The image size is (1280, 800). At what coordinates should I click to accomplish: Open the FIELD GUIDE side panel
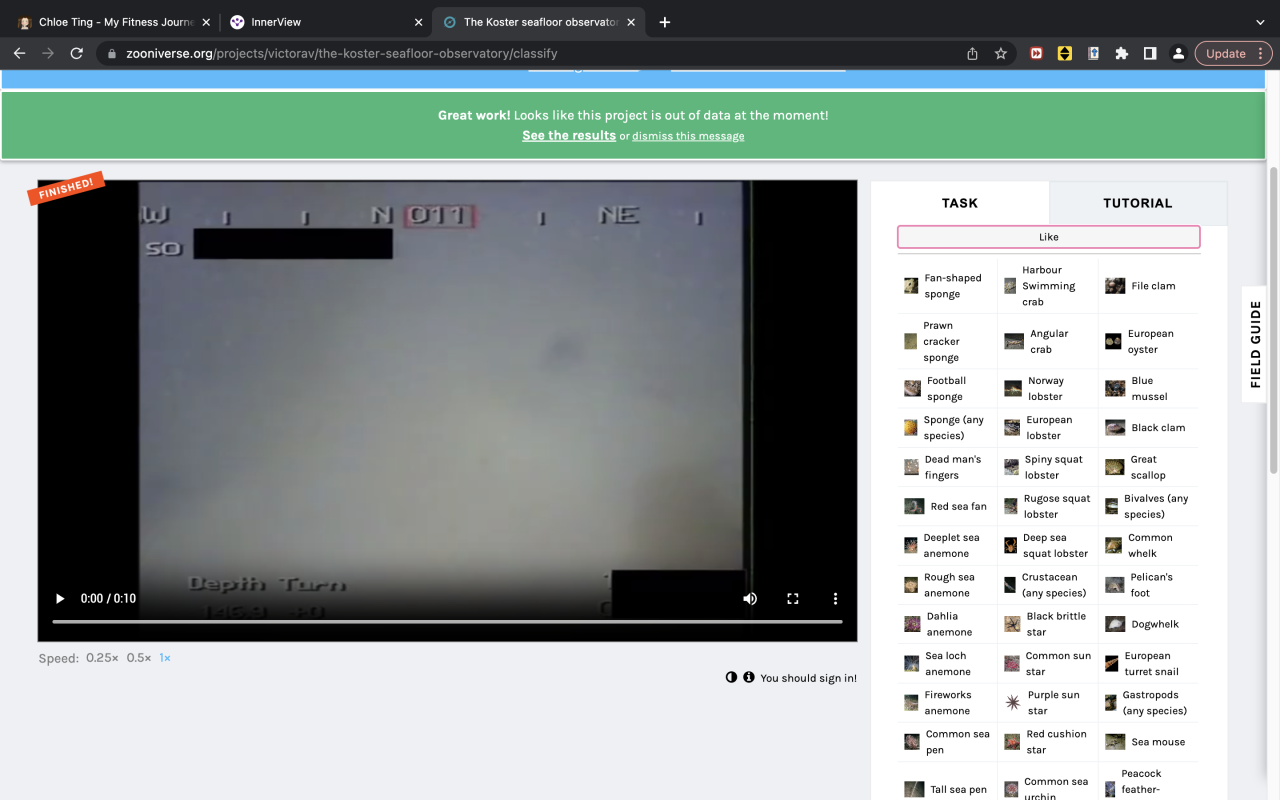pyautogui.click(x=1256, y=344)
